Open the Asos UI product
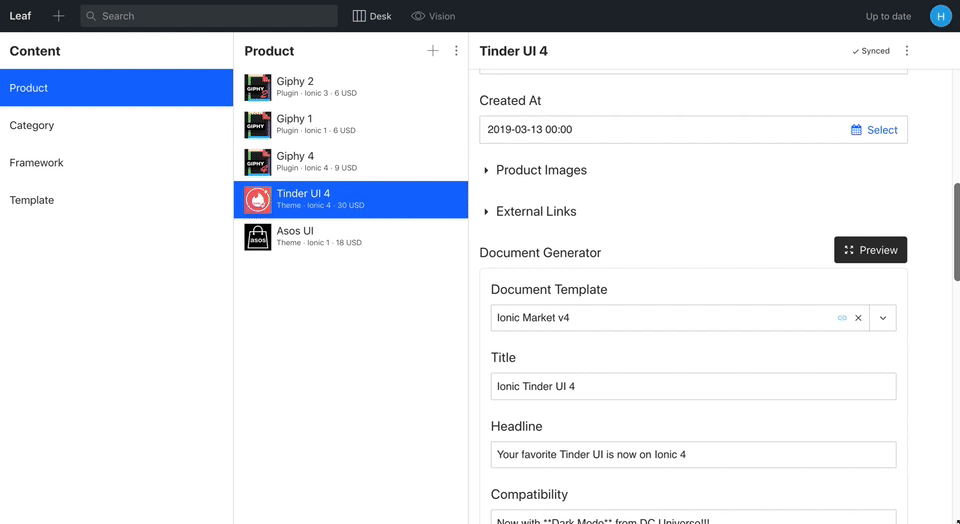 pyautogui.click(x=351, y=237)
